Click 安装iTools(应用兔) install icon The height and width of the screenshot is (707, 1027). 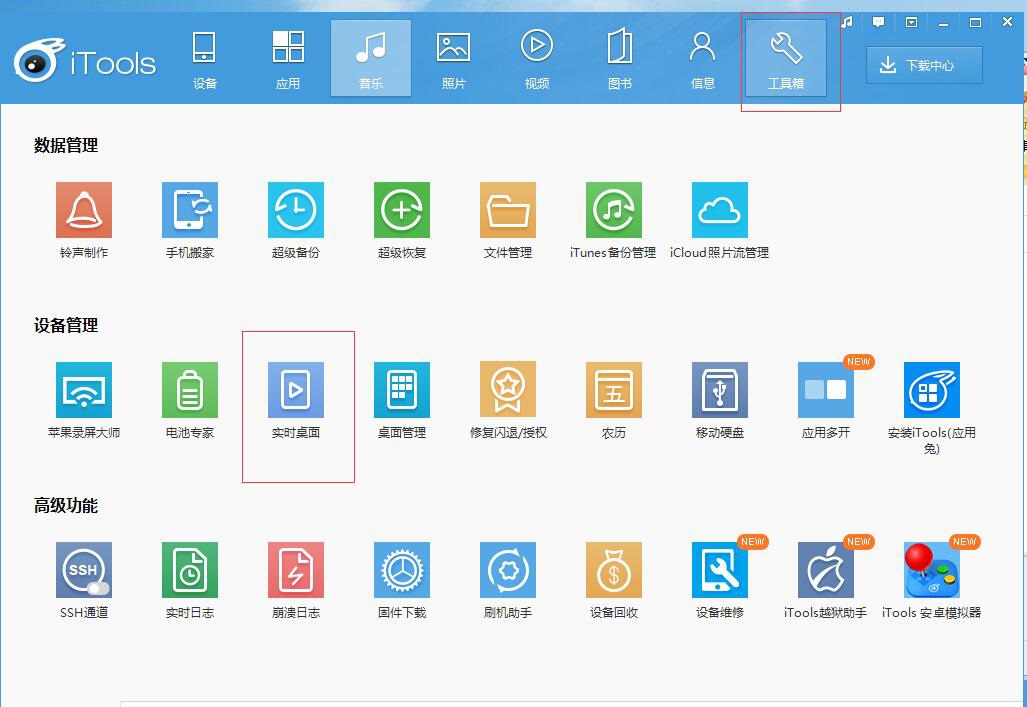[x=931, y=390]
